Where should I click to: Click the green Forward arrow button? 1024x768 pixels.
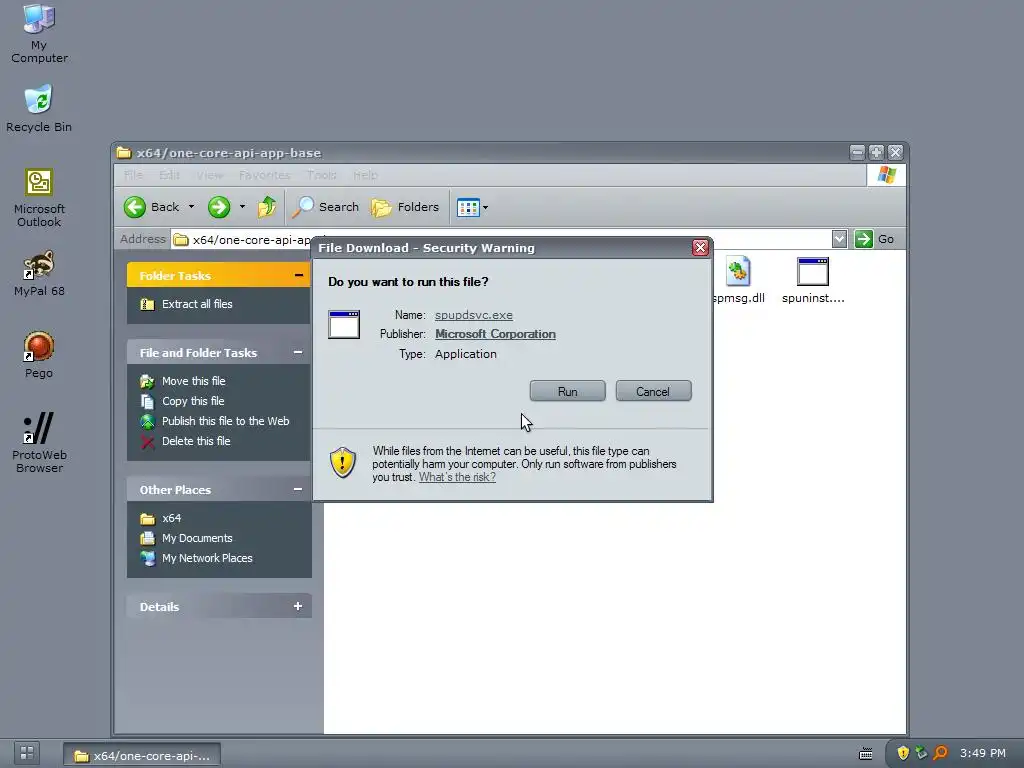point(219,207)
